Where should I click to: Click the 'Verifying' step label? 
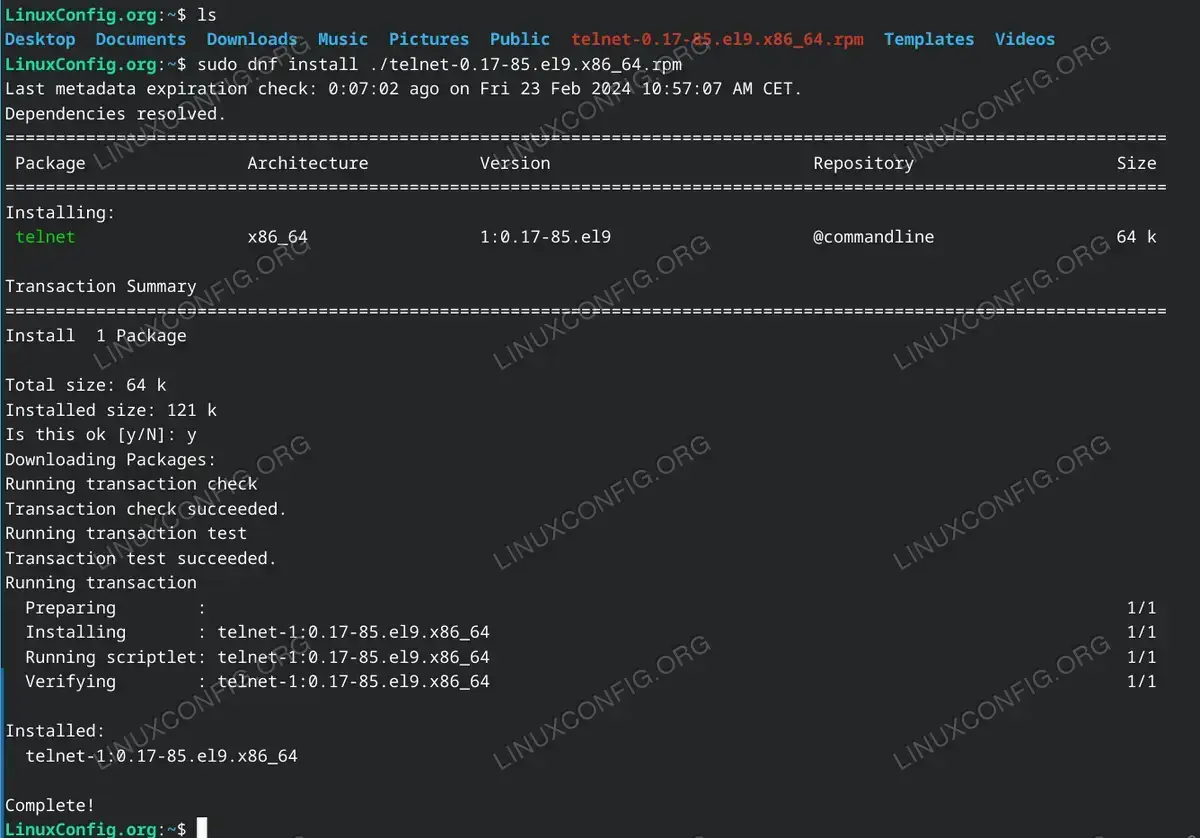tap(70, 681)
